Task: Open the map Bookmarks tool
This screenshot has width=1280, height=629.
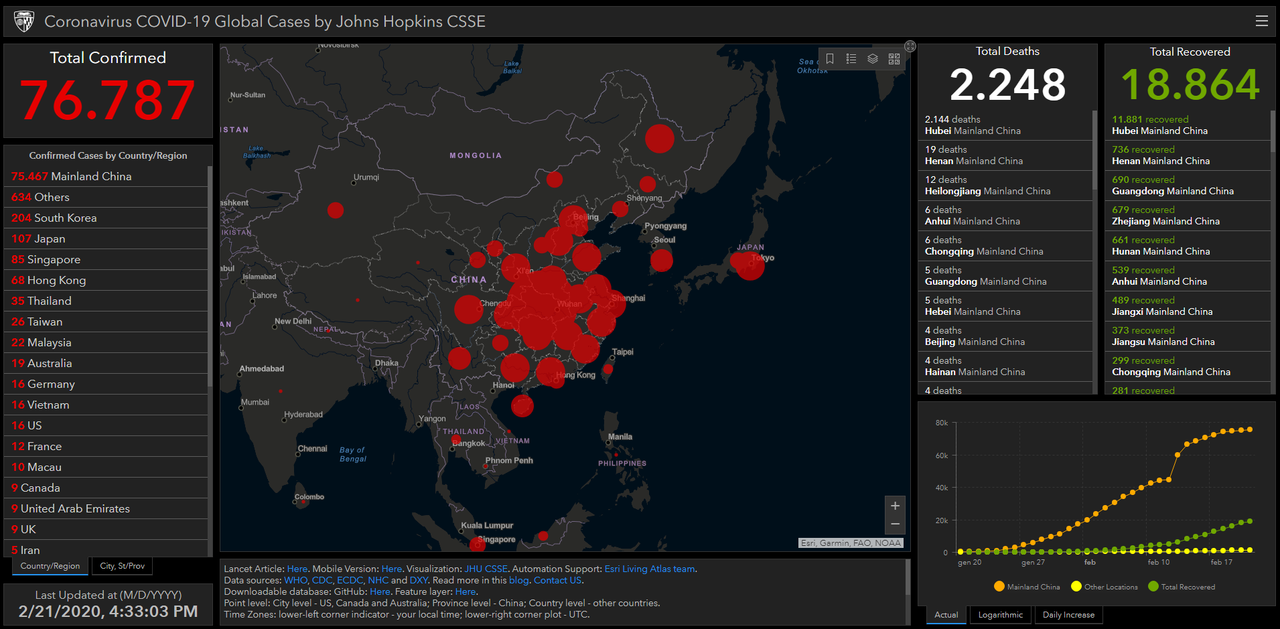Action: [x=830, y=59]
